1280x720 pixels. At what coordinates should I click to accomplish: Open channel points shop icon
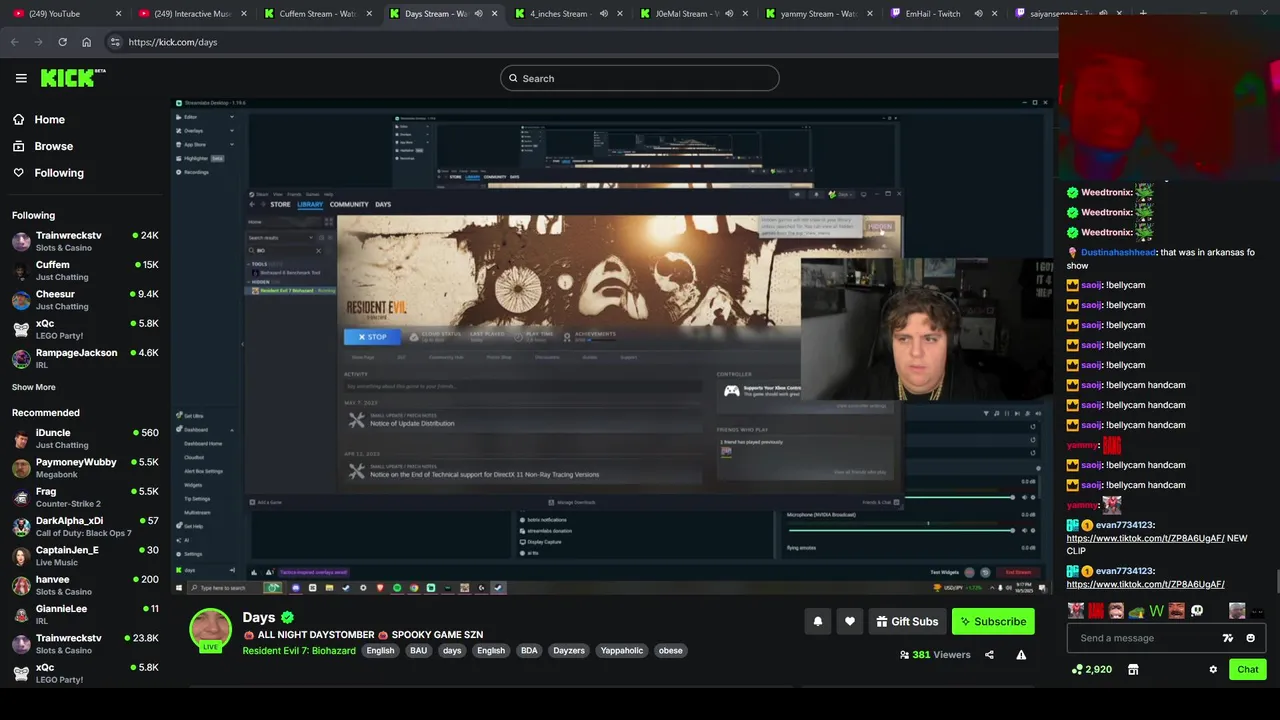point(1133,669)
